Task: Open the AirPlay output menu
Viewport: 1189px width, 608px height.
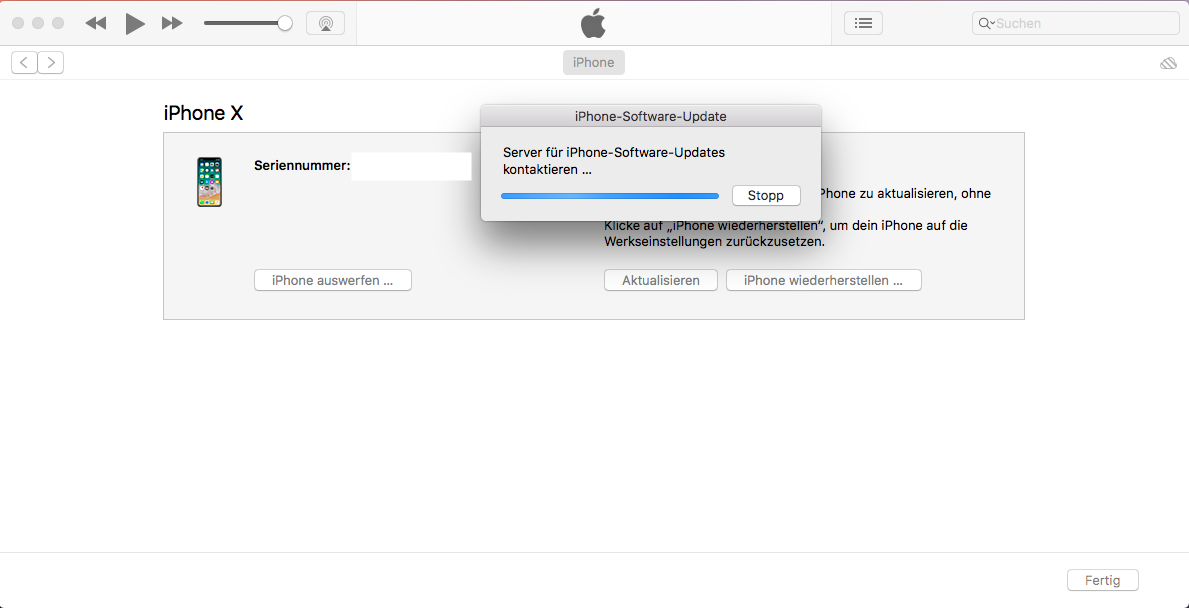Action: pos(325,24)
